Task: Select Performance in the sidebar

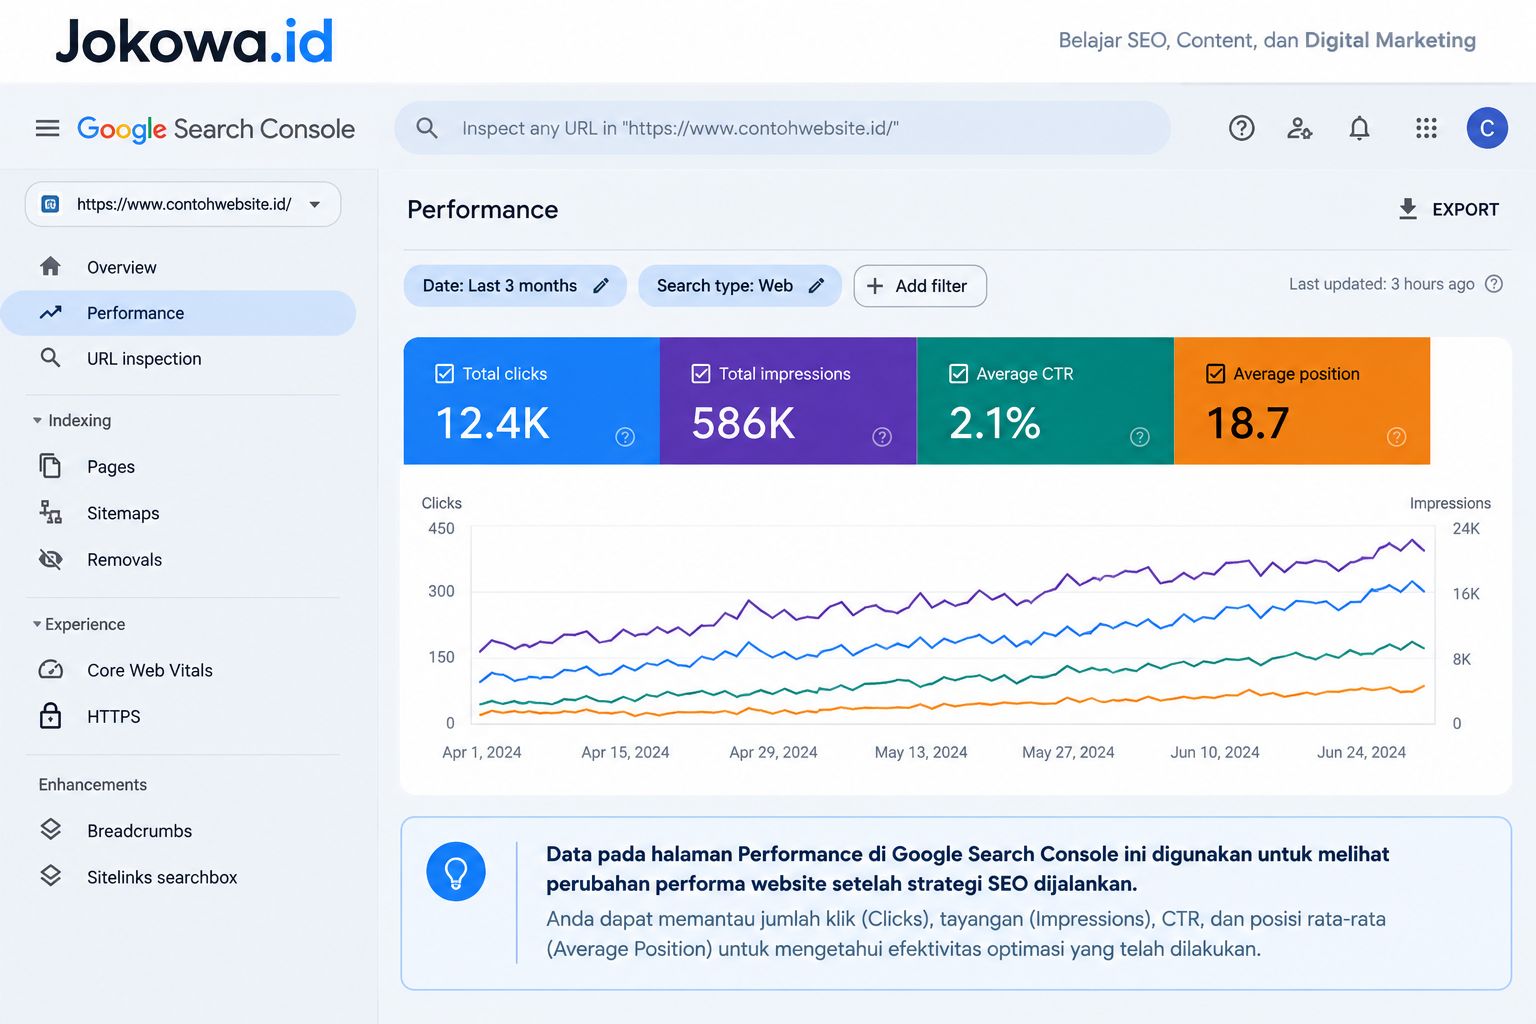Action: 178,313
